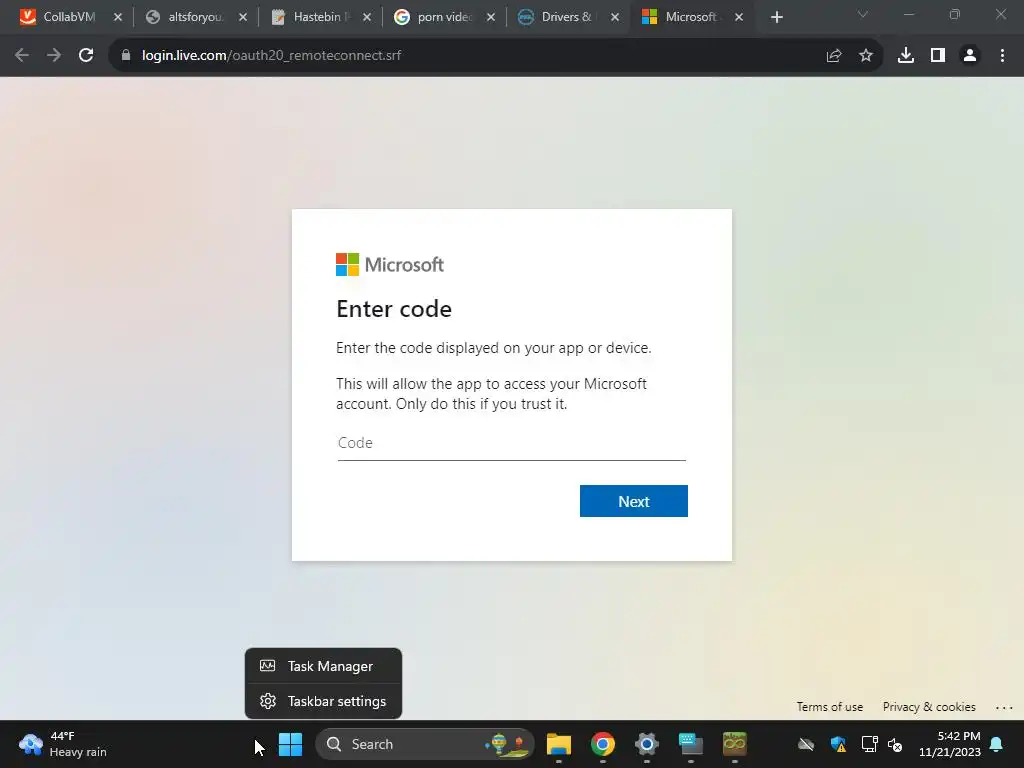Go forward using the browser forward arrow
This screenshot has height=768, width=1024.
pos(54,56)
